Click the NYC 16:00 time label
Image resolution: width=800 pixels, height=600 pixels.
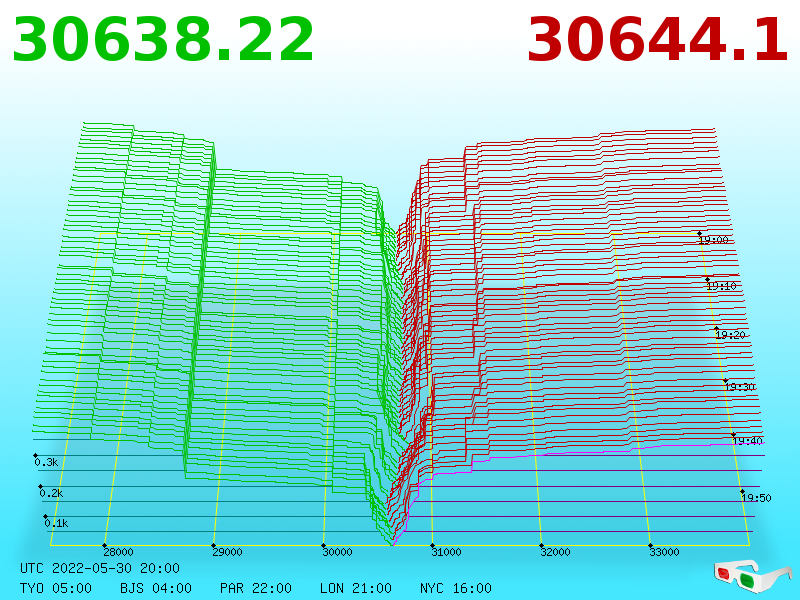click(x=456, y=588)
